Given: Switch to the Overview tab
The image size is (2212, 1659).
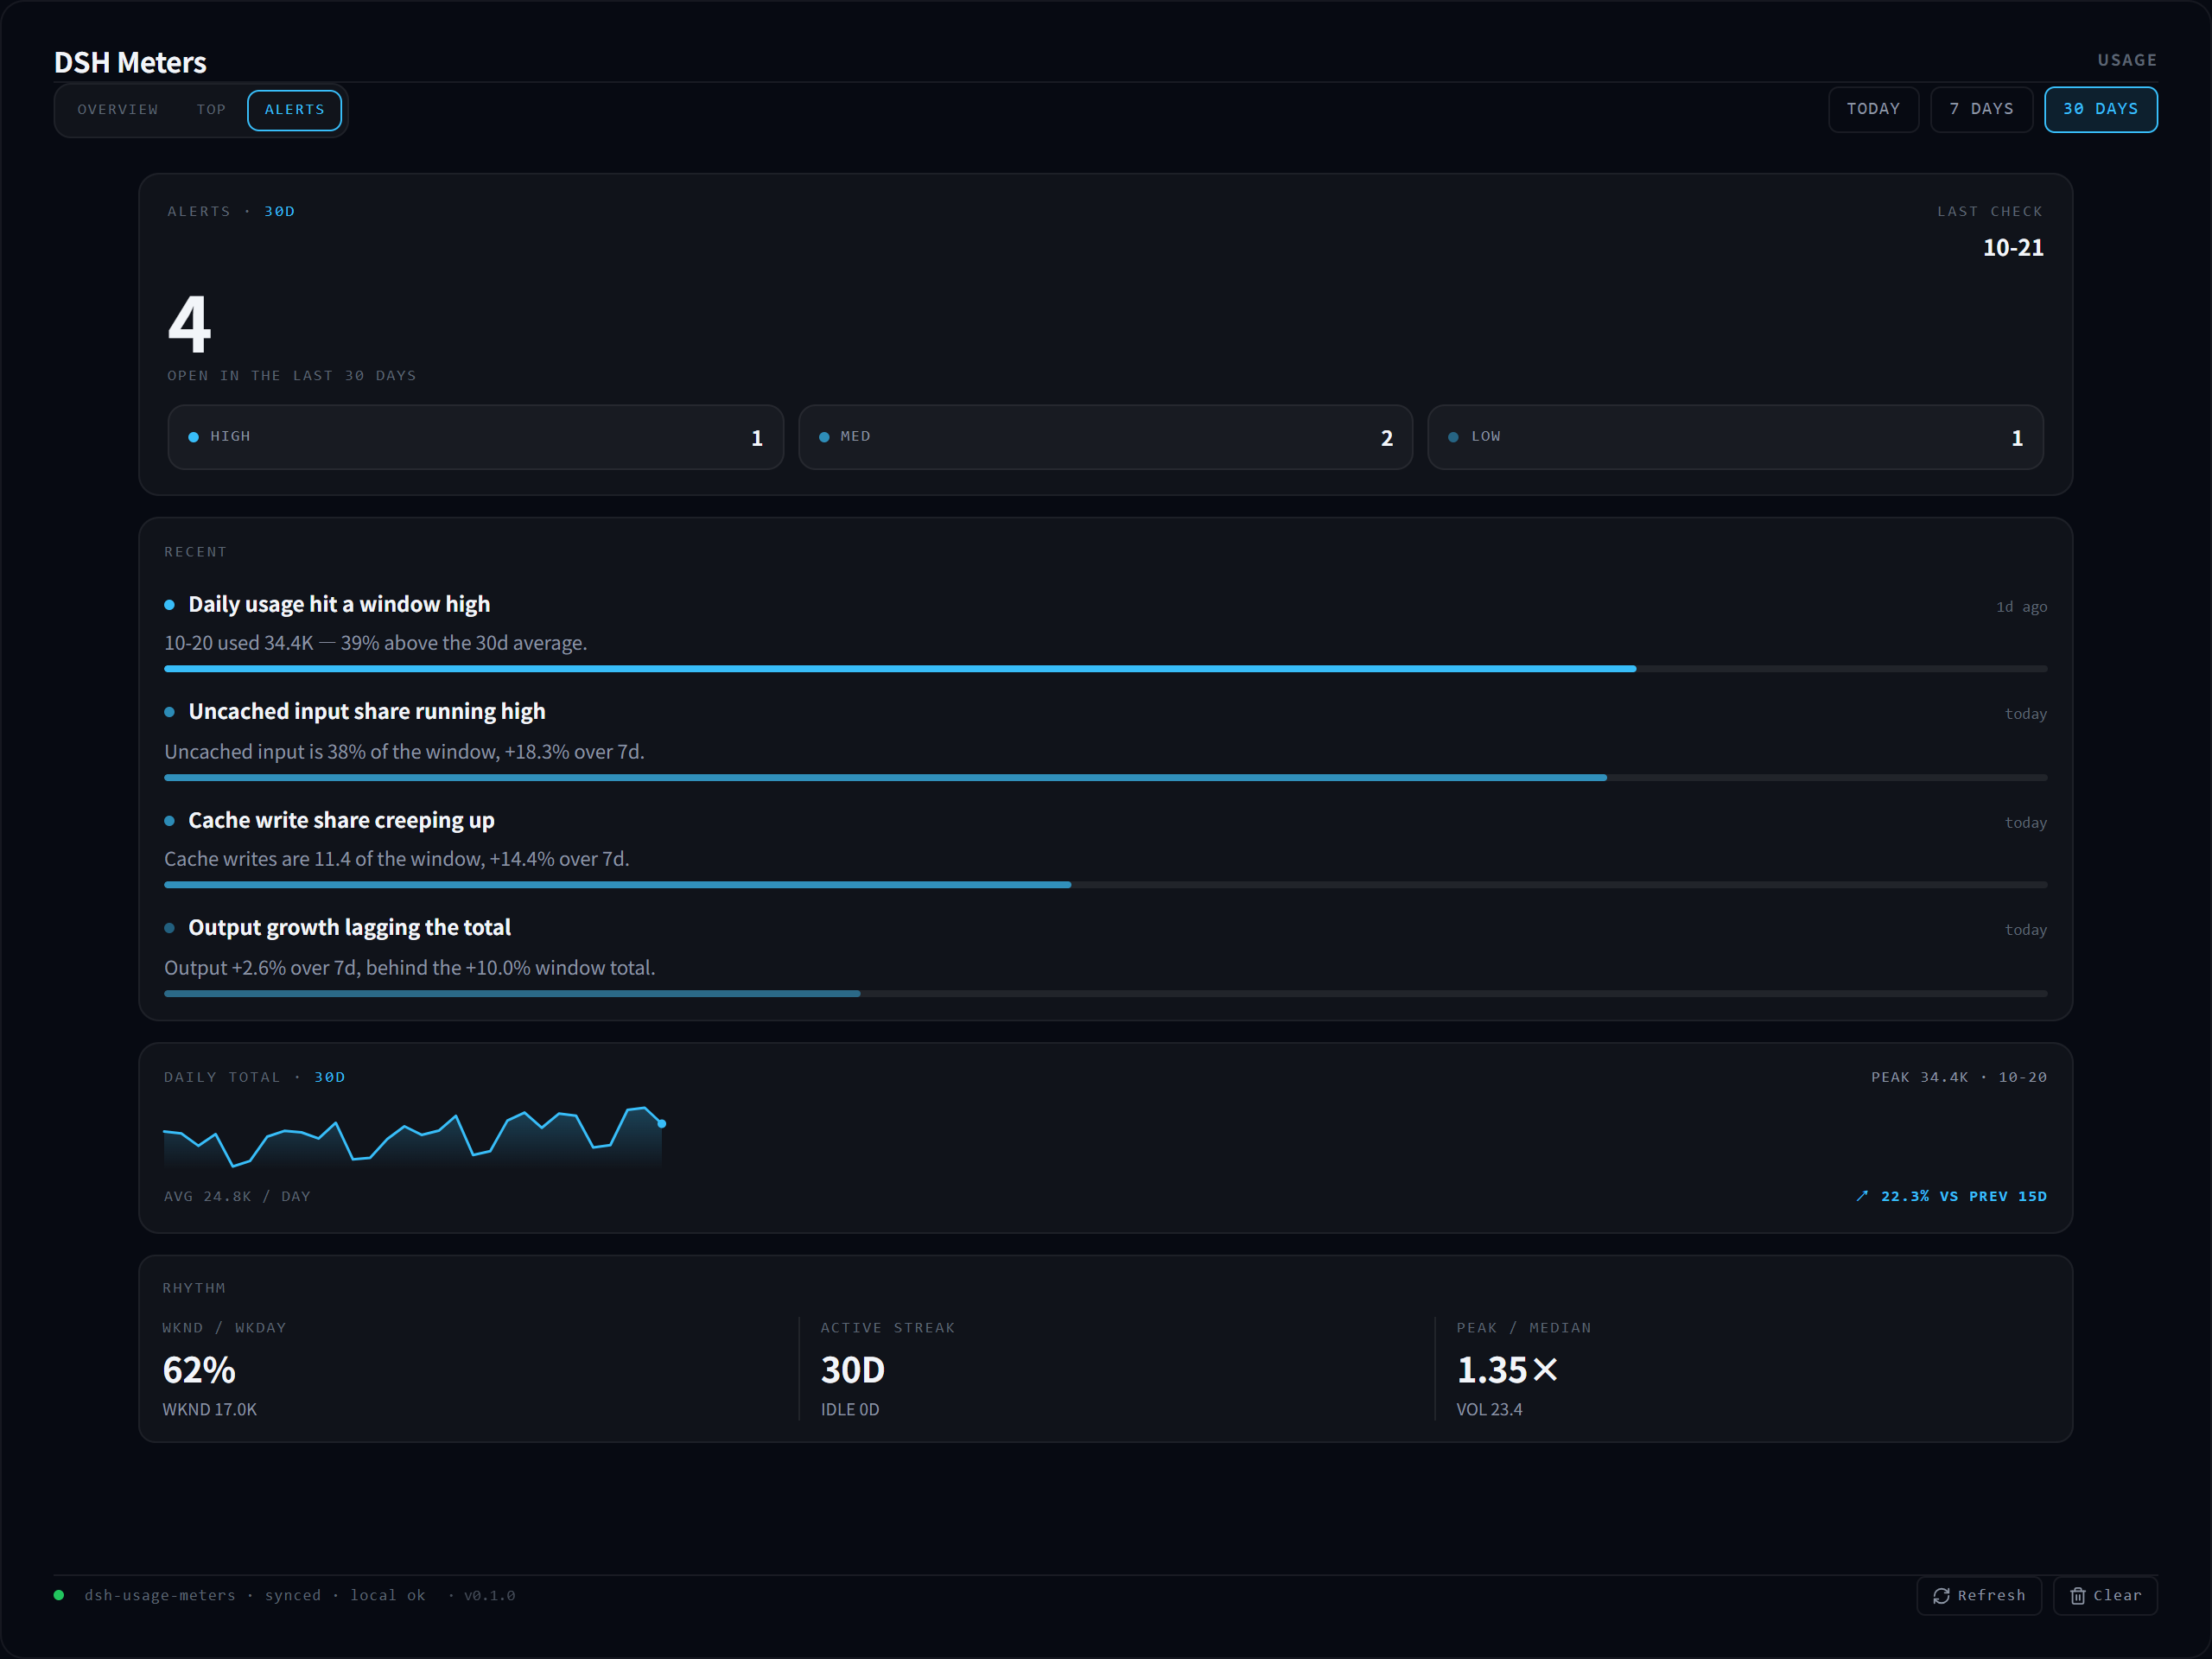Looking at the screenshot, I should [x=118, y=110].
